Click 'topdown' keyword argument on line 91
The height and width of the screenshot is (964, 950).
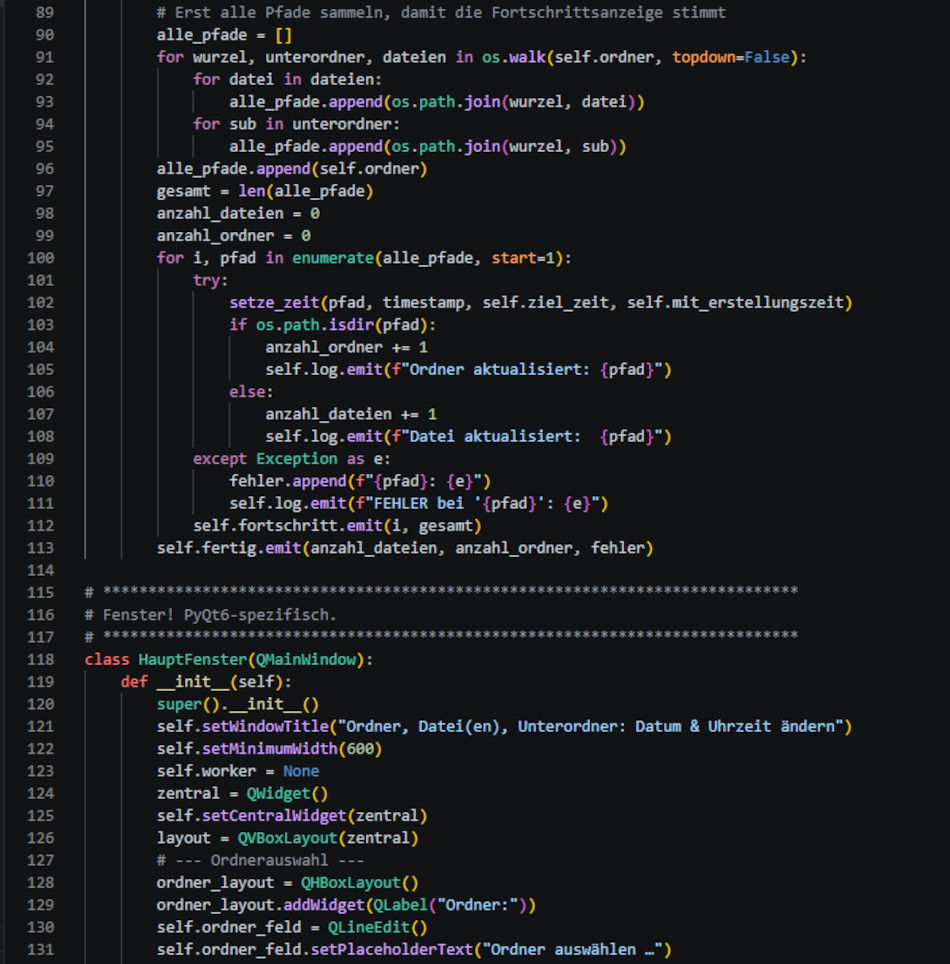[704, 57]
